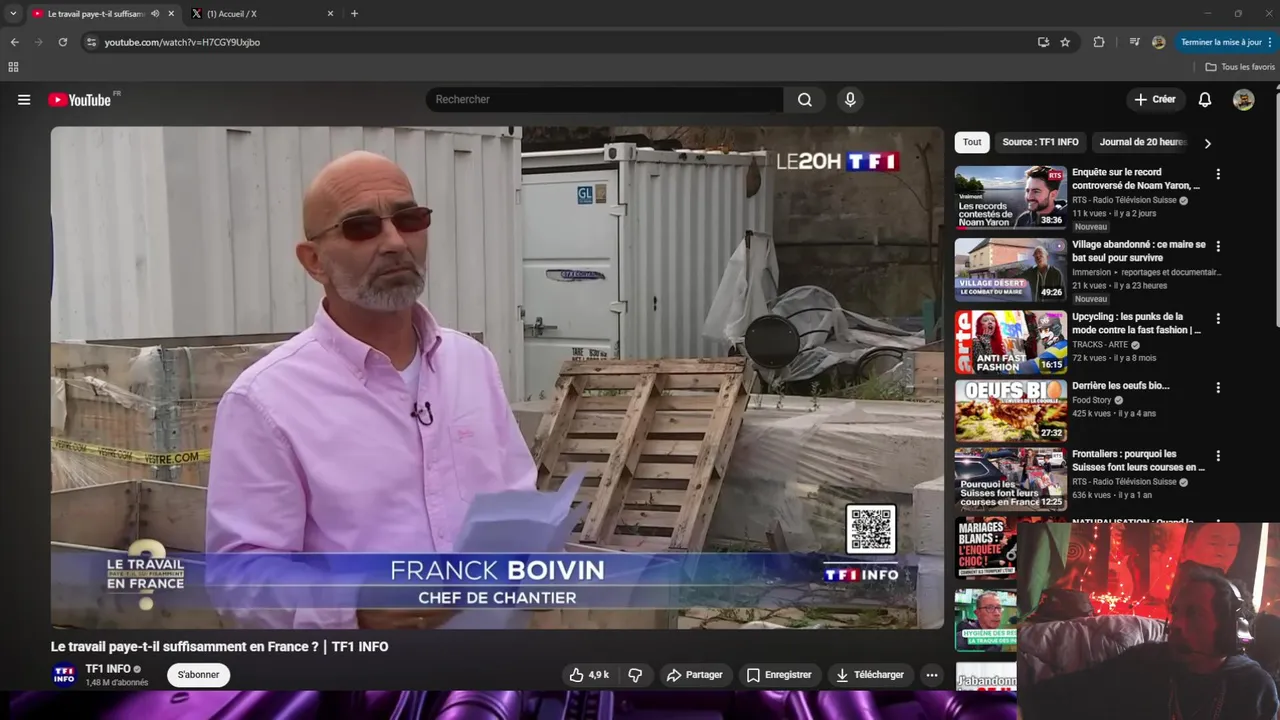Open TF1 INFO channel avatar
Viewport: 1280px width, 720px height.
click(64, 675)
